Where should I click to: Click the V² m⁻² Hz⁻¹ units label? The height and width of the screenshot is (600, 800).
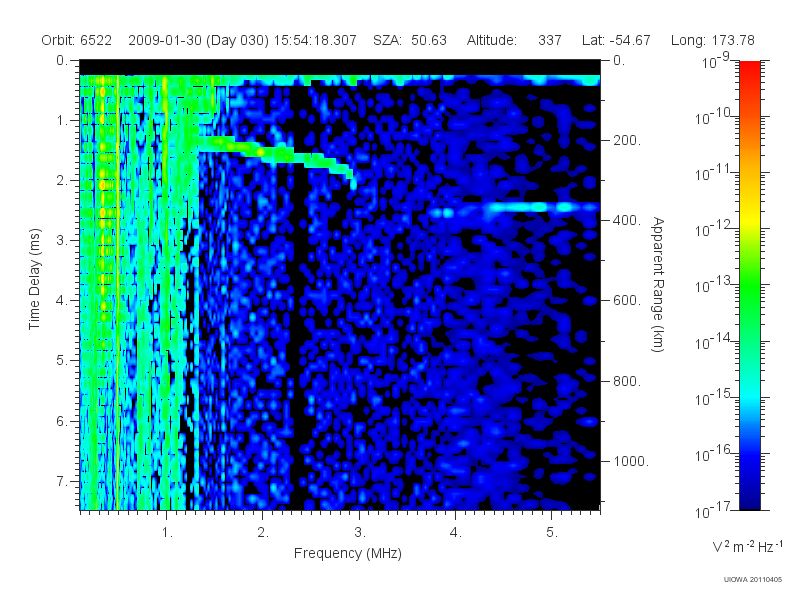coord(747,546)
